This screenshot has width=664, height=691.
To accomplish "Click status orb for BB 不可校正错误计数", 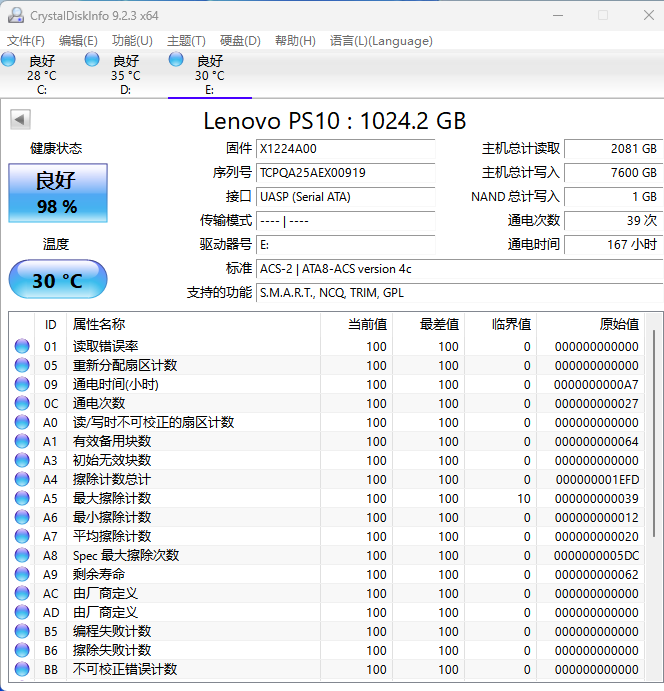I will tap(22, 670).
